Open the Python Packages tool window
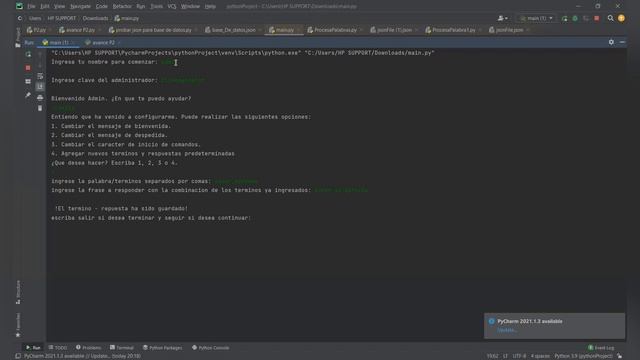This screenshot has height=360, width=640. click(x=162, y=348)
